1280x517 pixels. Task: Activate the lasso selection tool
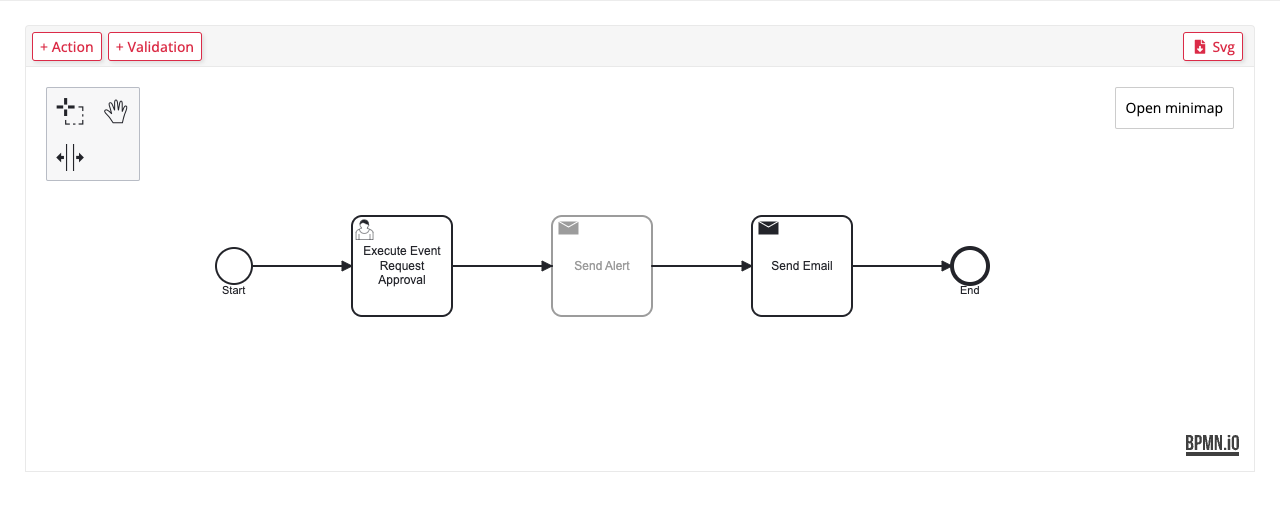[x=70, y=111]
